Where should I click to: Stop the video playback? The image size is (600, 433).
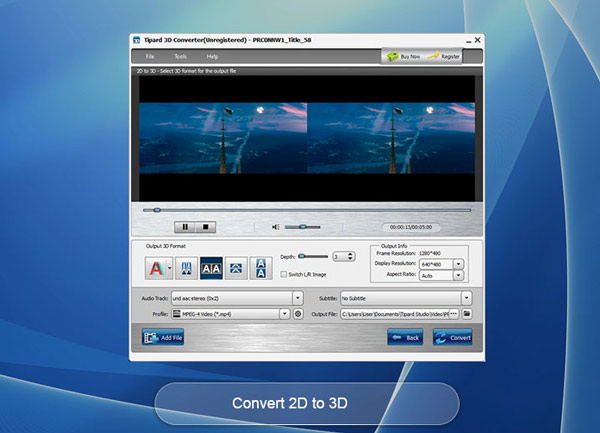tap(204, 227)
